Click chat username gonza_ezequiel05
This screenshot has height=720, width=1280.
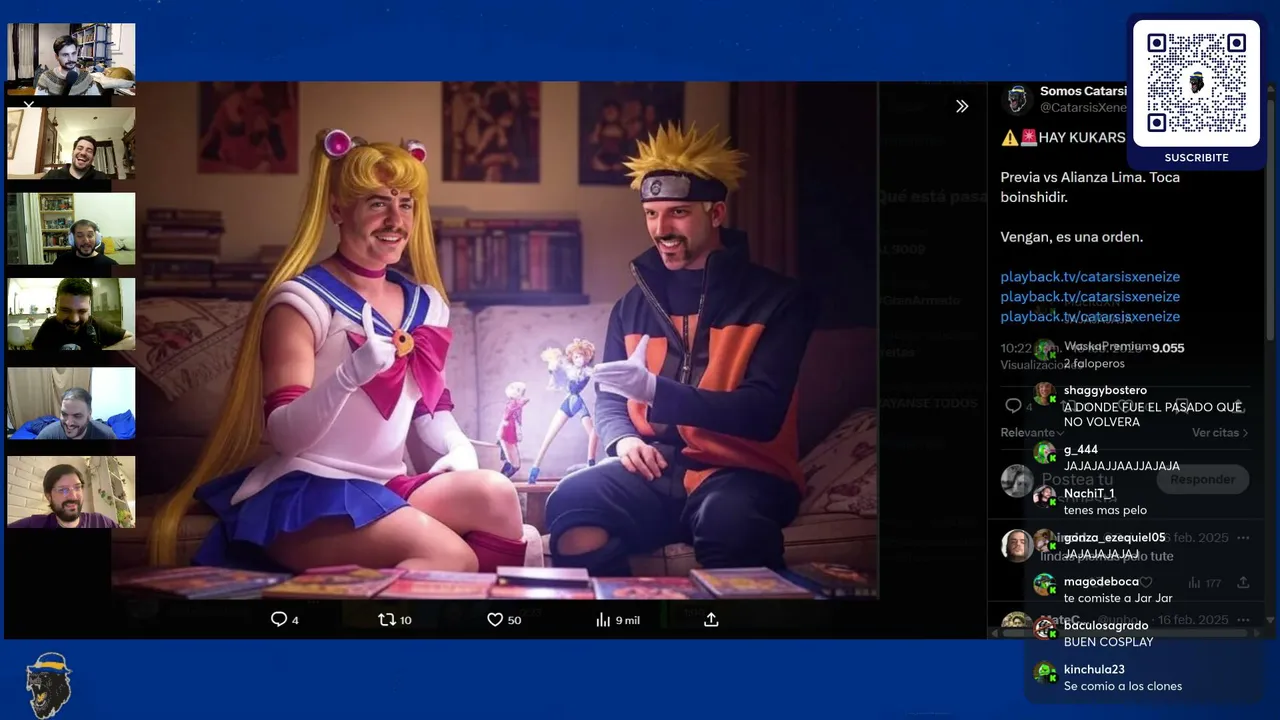click(x=1115, y=538)
